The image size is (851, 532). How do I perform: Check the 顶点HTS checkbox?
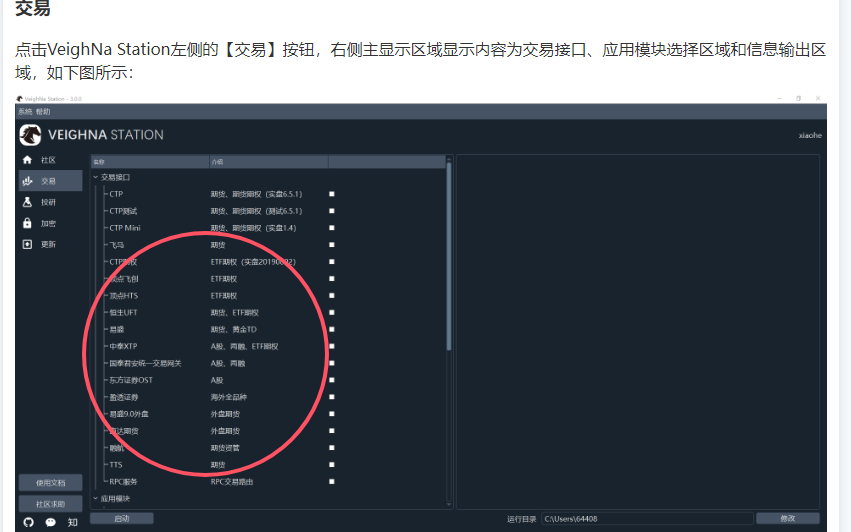coord(332,296)
